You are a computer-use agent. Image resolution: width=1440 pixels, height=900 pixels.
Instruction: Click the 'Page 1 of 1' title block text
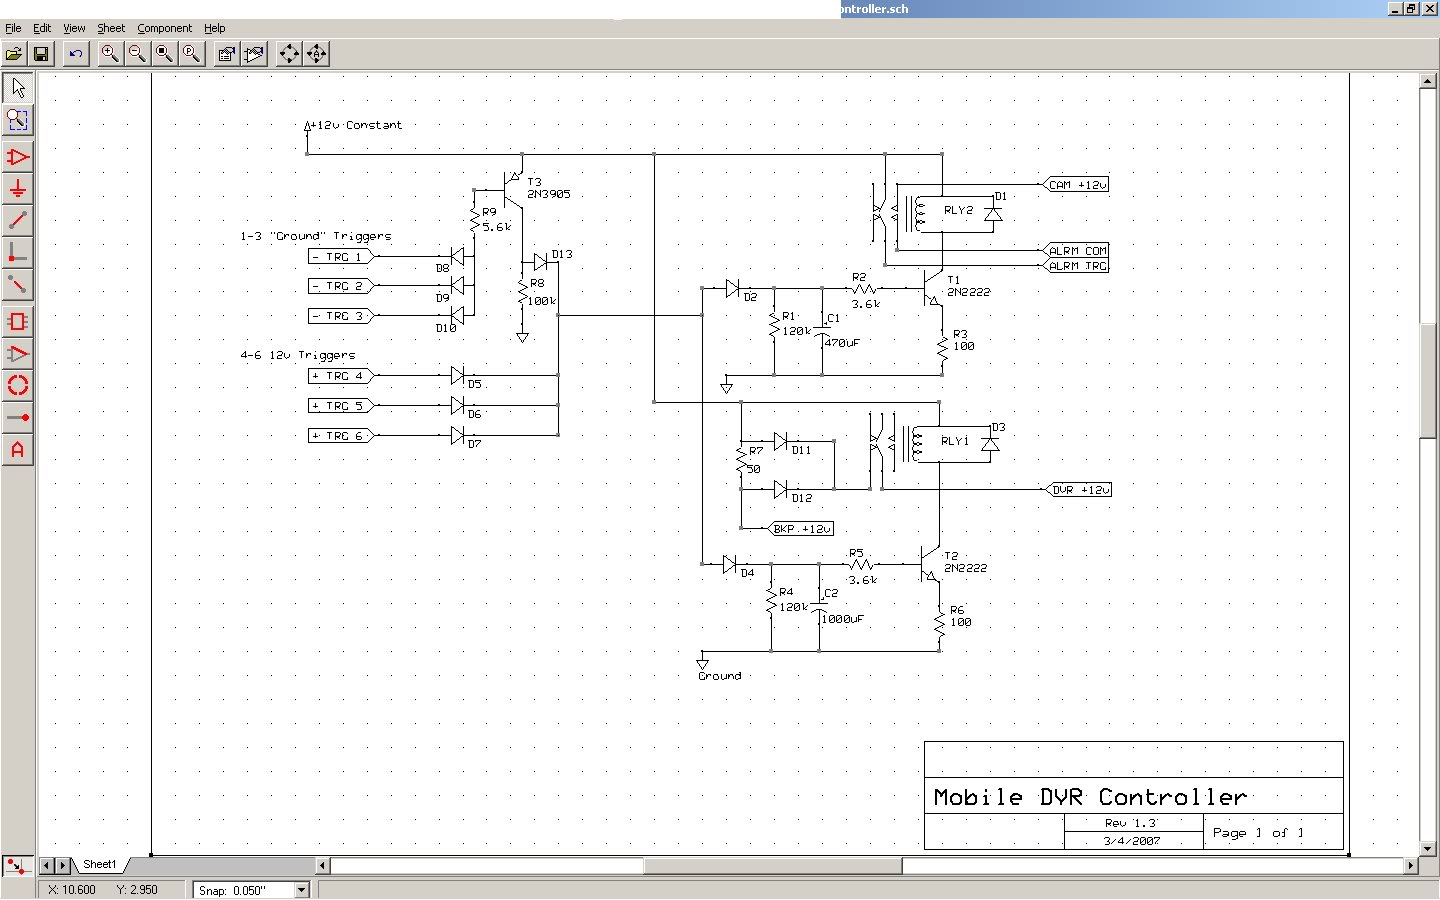pyautogui.click(x=1258, y=832)
